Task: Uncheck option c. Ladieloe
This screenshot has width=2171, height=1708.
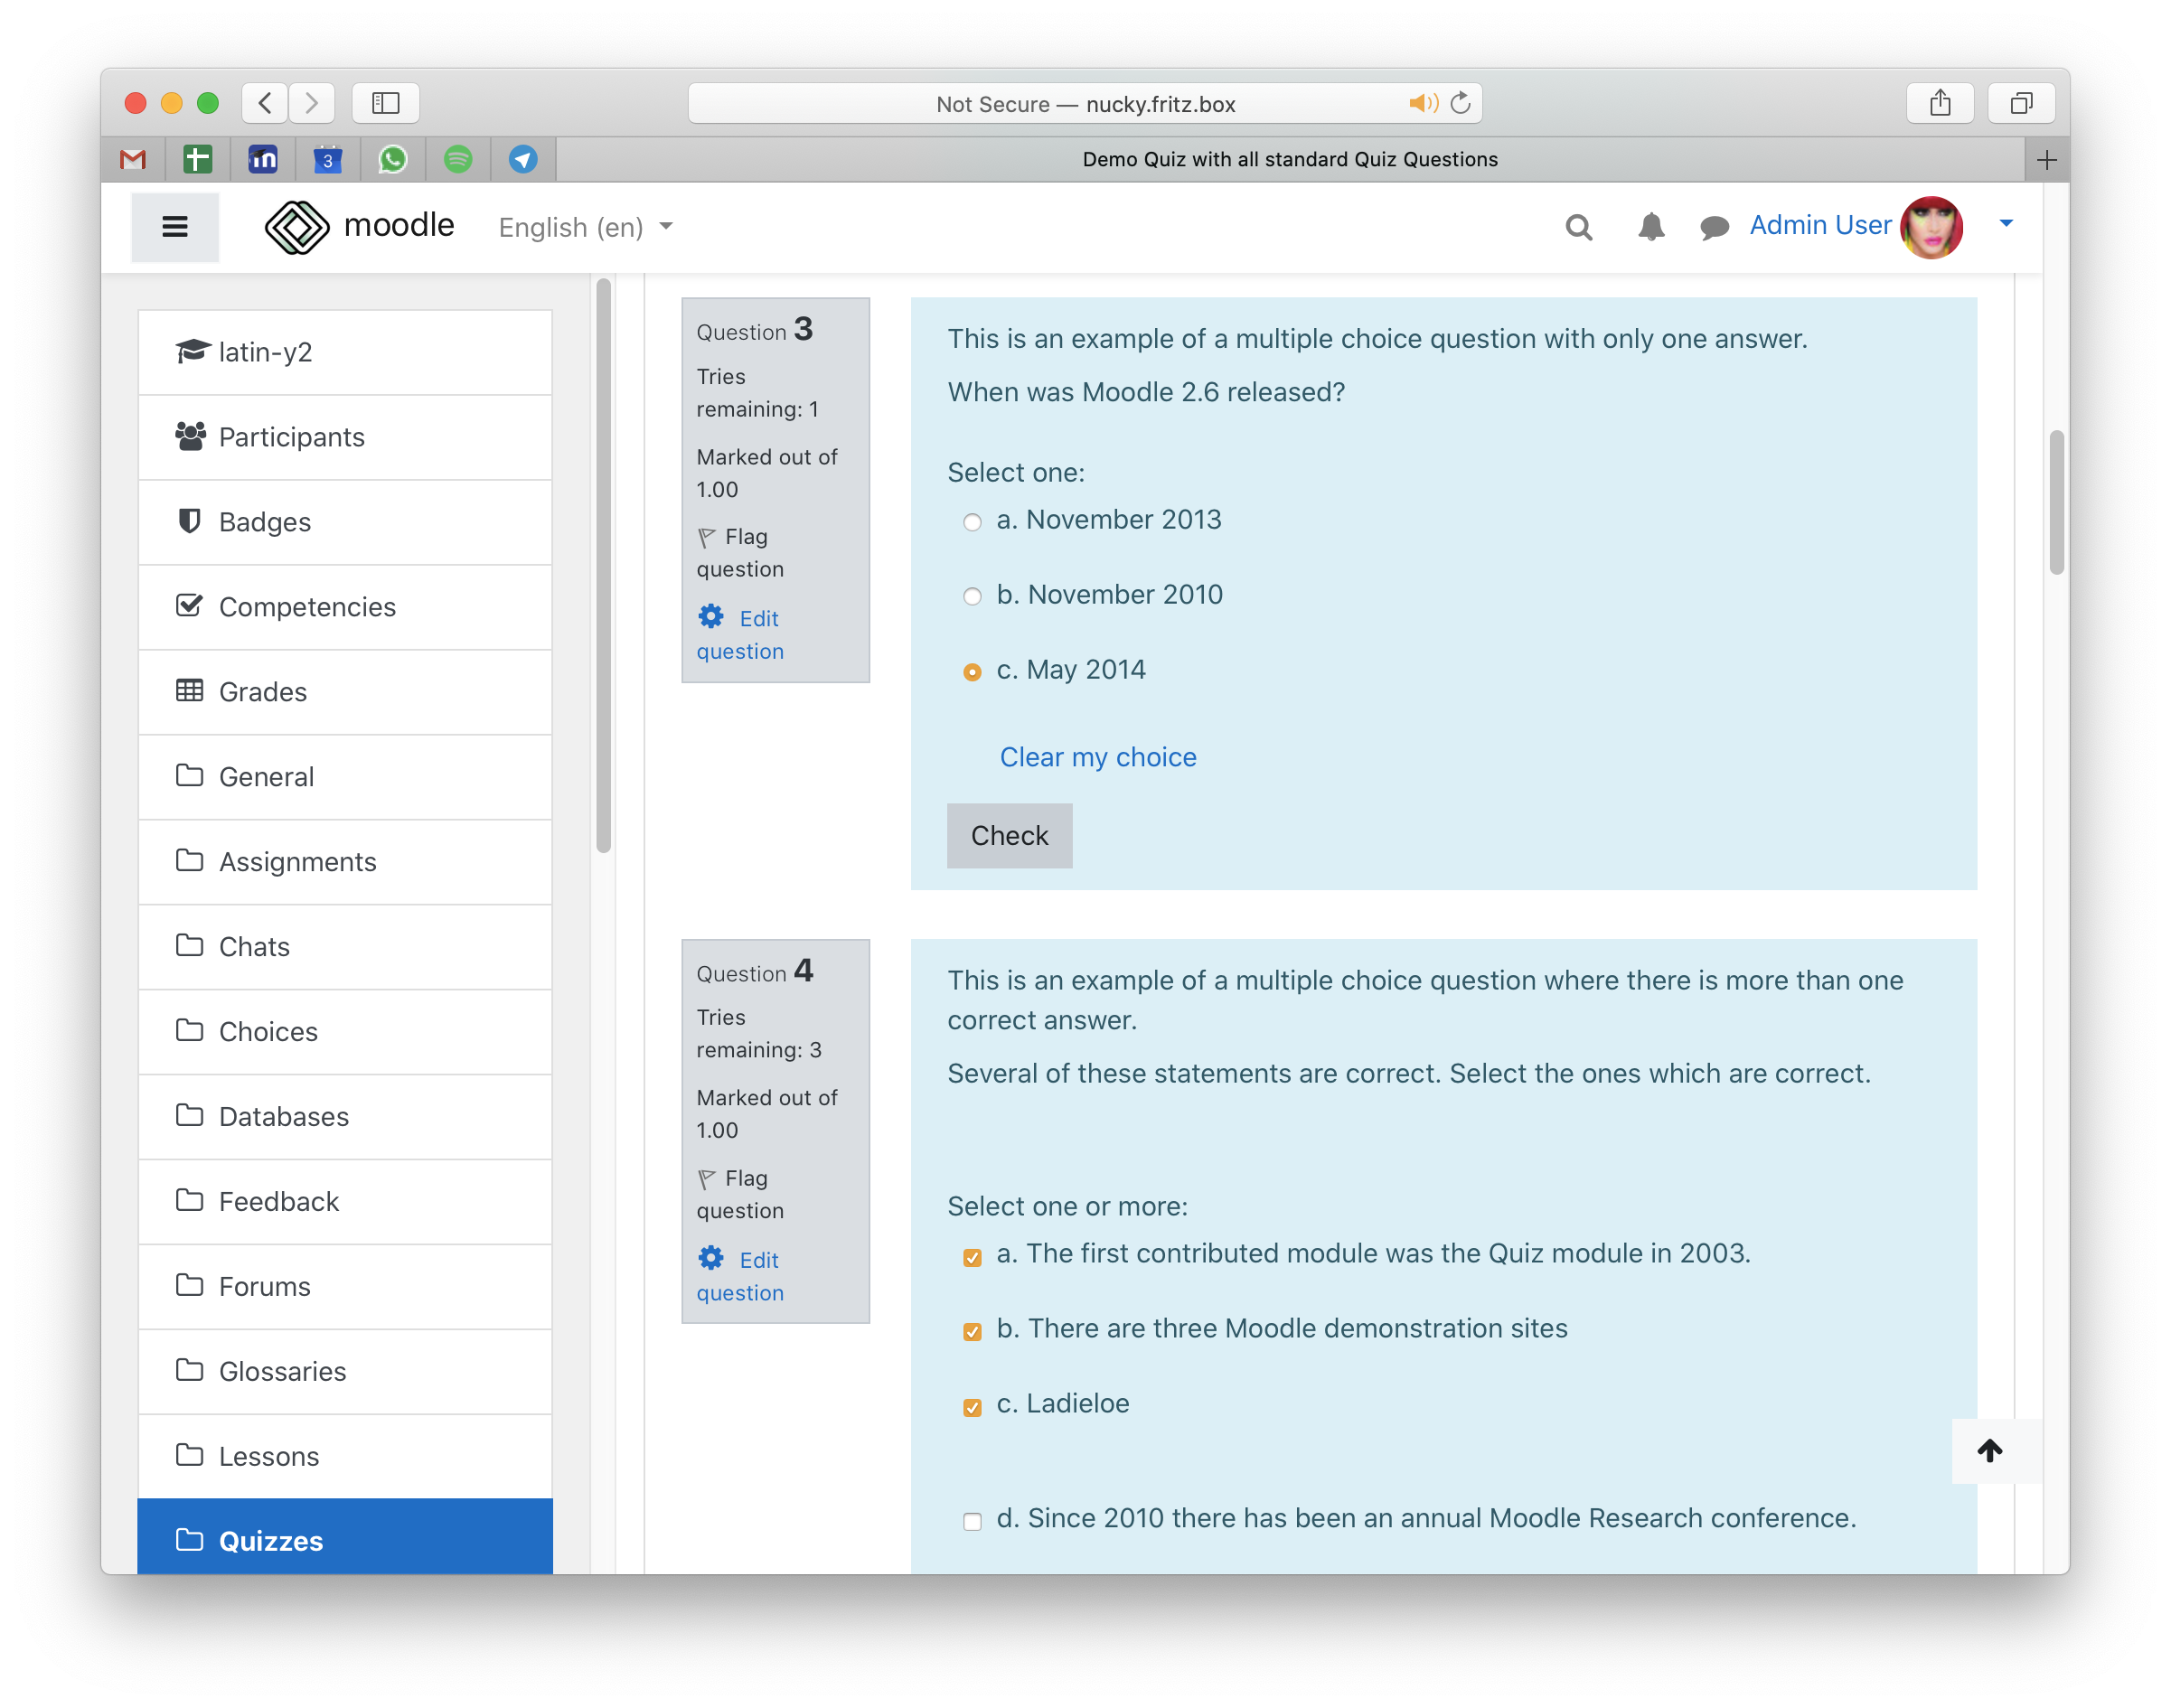Action: click(x=972, y=1407)
